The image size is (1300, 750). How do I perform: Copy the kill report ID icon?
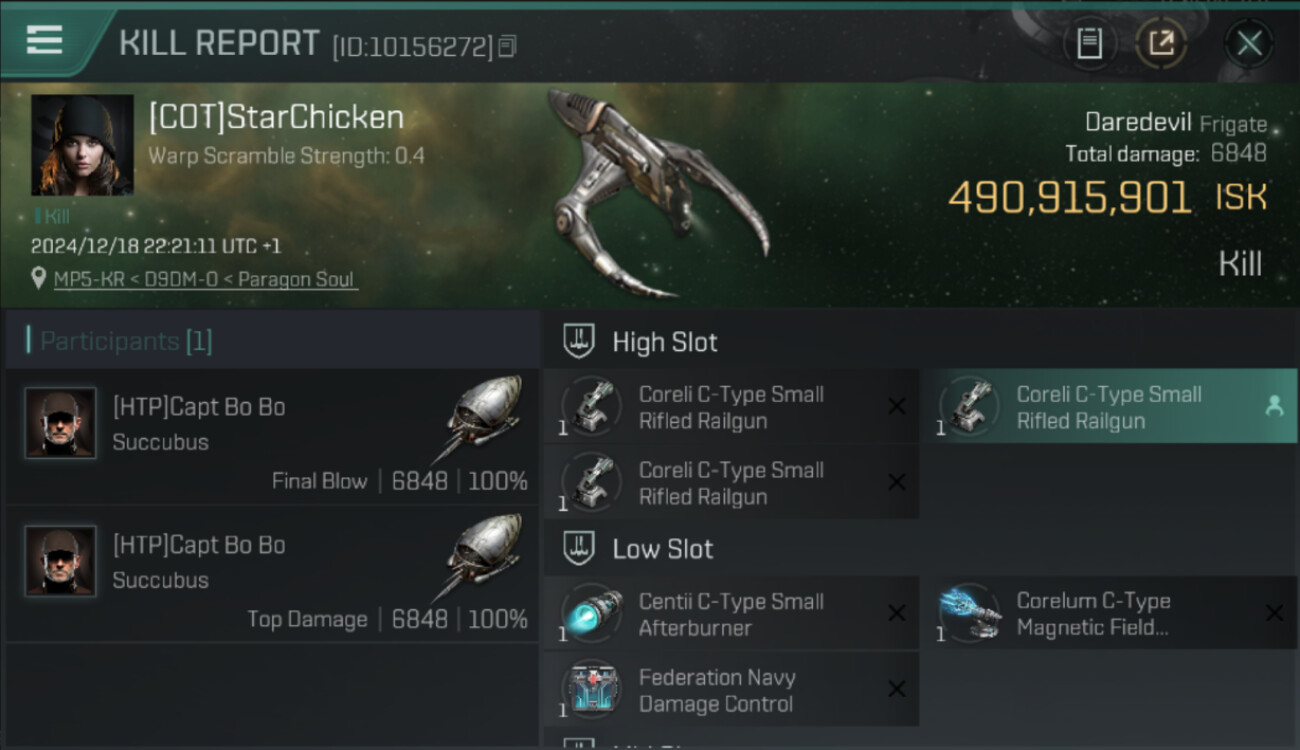tap(508, 46)
